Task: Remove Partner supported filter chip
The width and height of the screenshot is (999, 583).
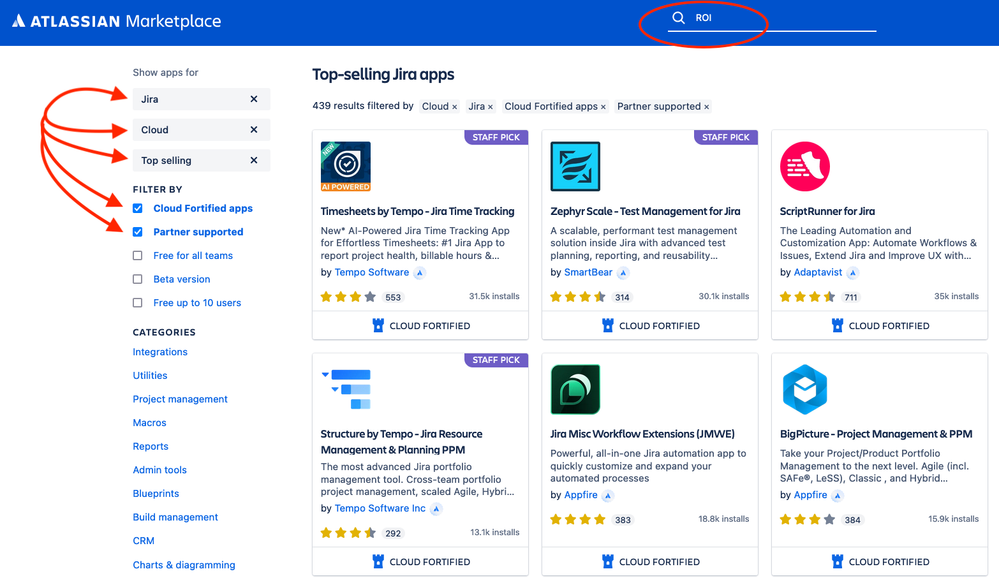Action: (x=706, y=107)
